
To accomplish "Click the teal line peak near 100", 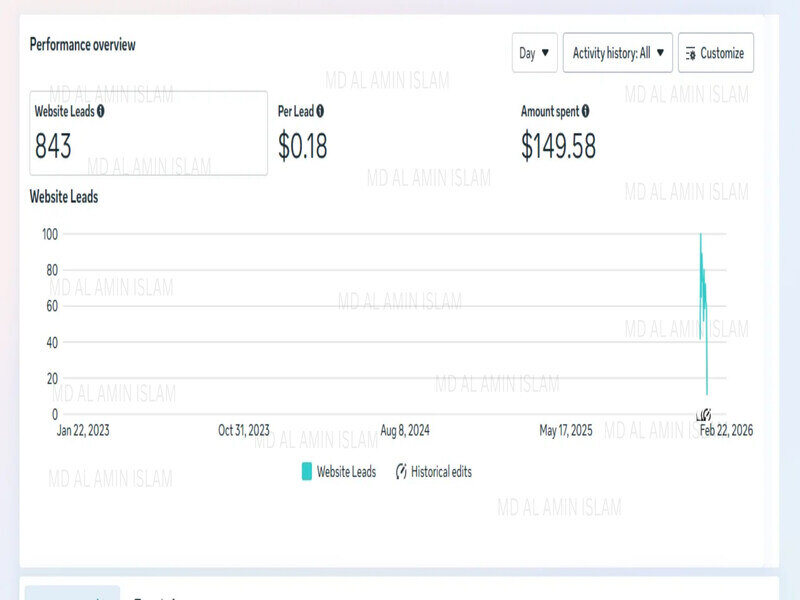I will [x=701, y=235].
